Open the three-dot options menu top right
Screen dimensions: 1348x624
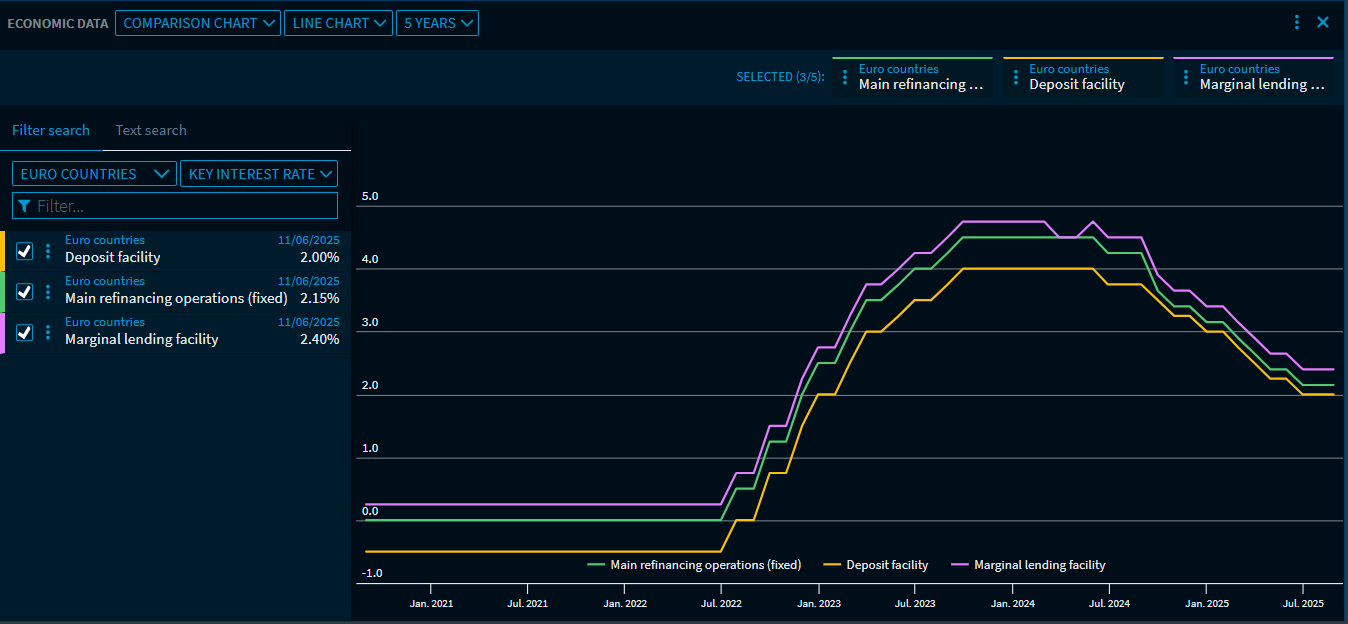[x=1297, y=21]
